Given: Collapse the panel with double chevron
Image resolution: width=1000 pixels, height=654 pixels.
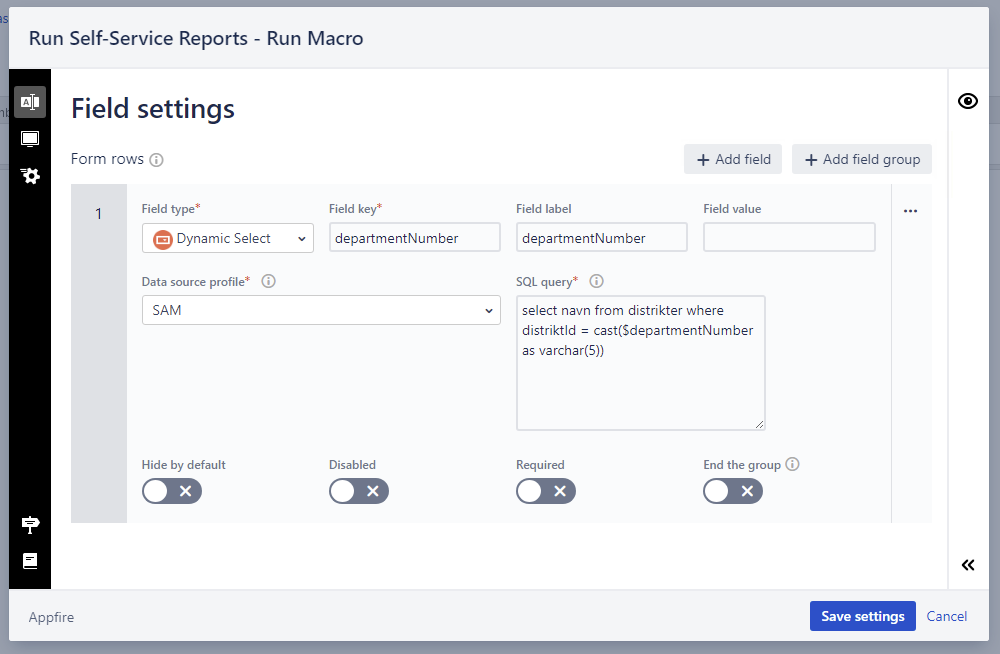Looking at the screenshot, I should 967,565.
